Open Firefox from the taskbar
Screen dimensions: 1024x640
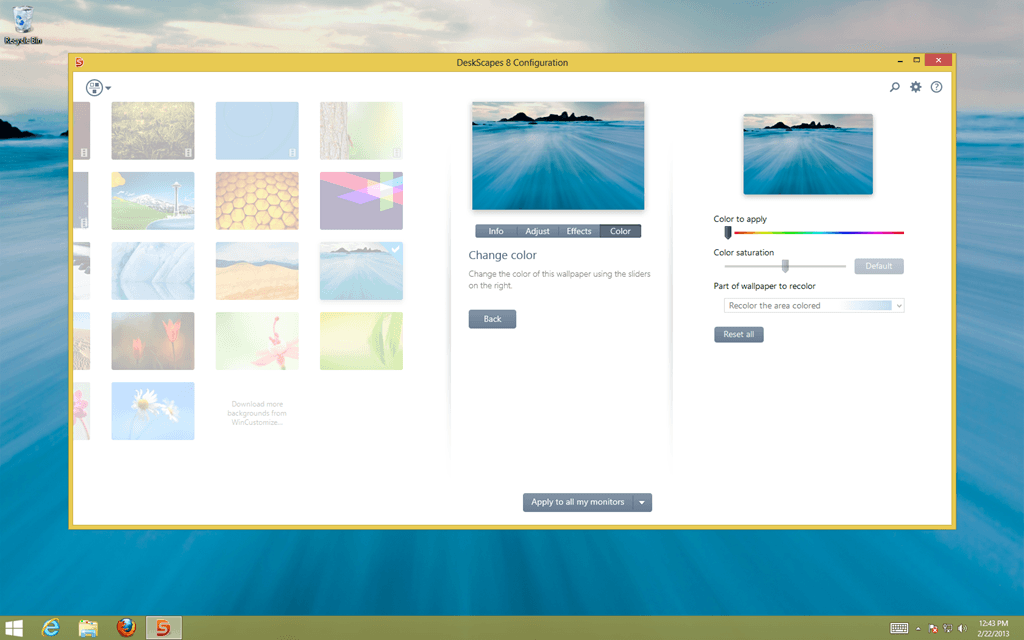125,628
